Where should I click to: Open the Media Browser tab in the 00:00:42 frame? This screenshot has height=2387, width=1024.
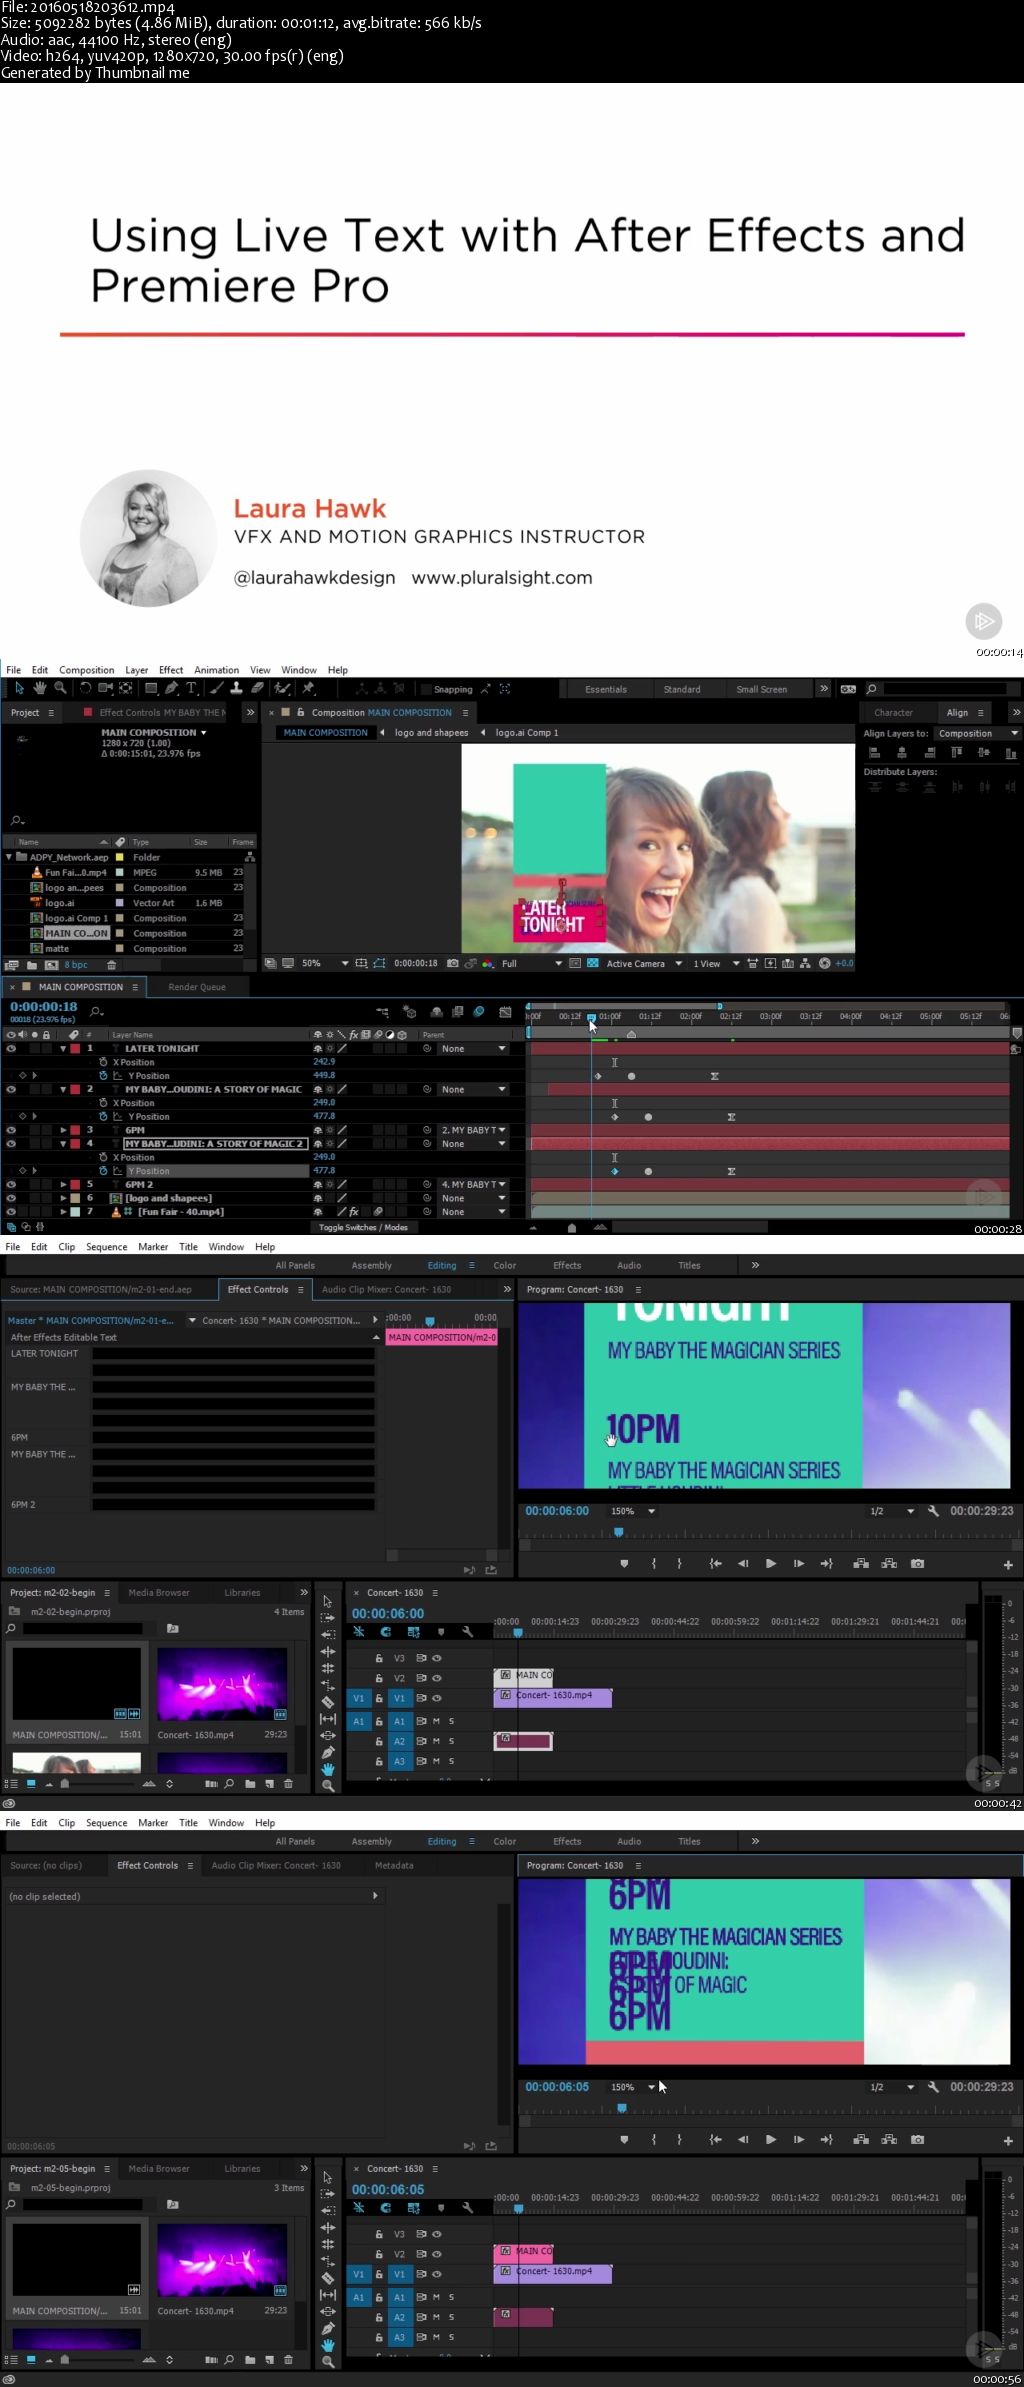click(159, 1593)
